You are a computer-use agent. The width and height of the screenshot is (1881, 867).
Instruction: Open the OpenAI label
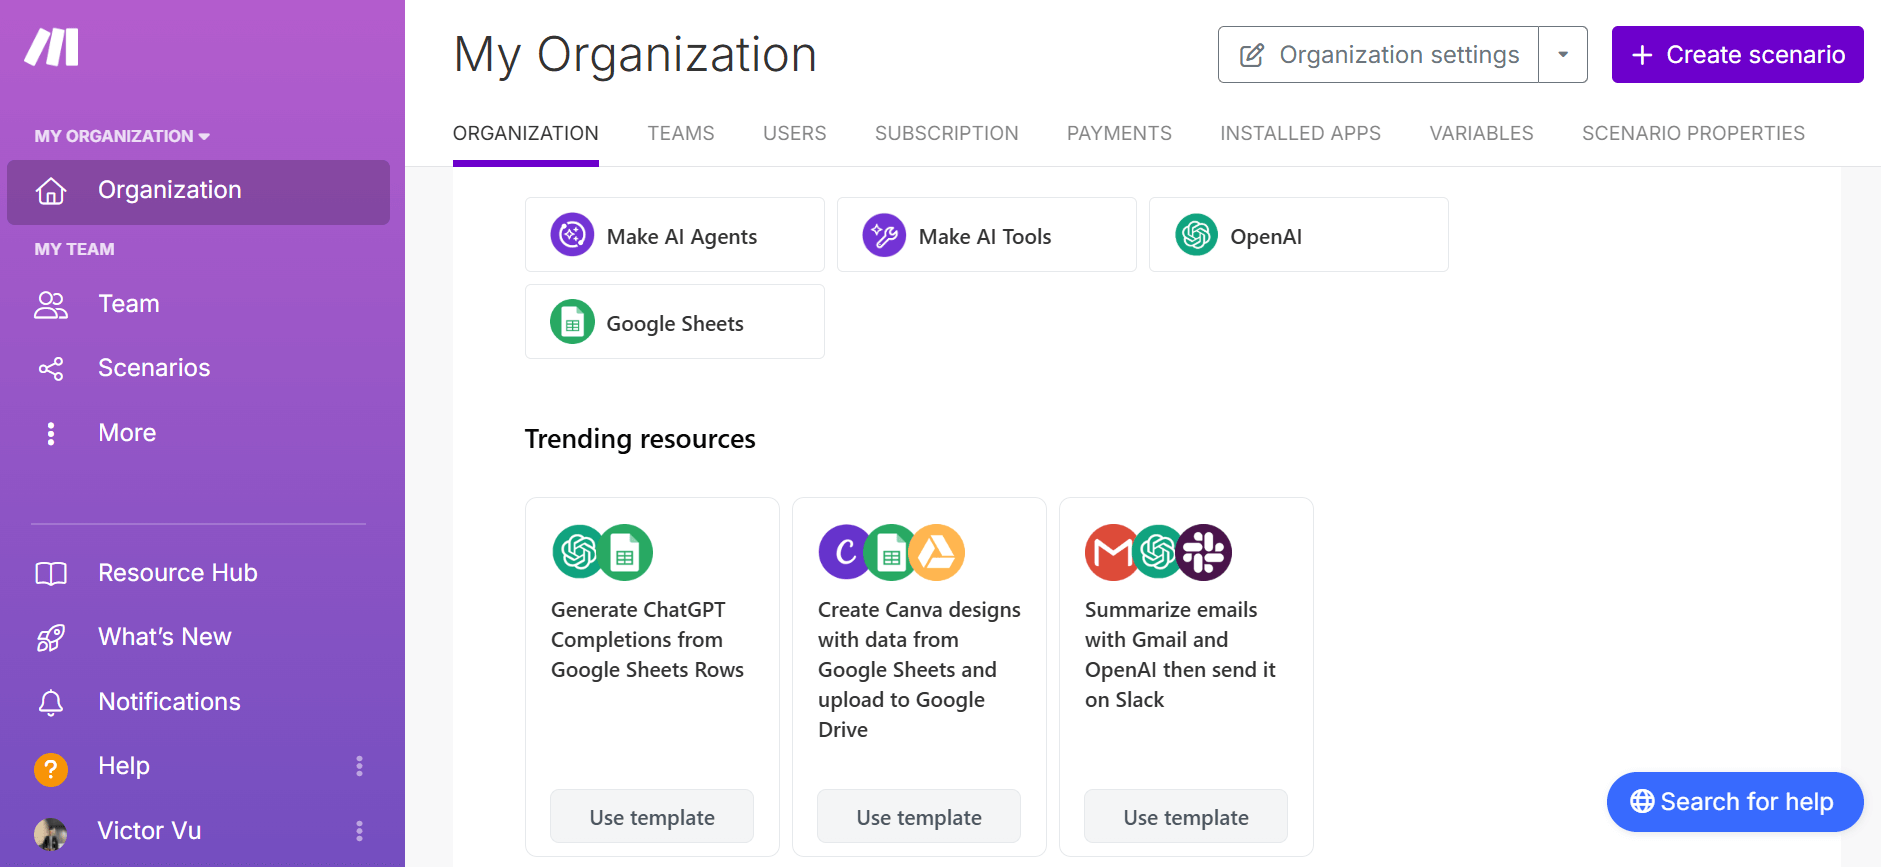click(1266, 237)
